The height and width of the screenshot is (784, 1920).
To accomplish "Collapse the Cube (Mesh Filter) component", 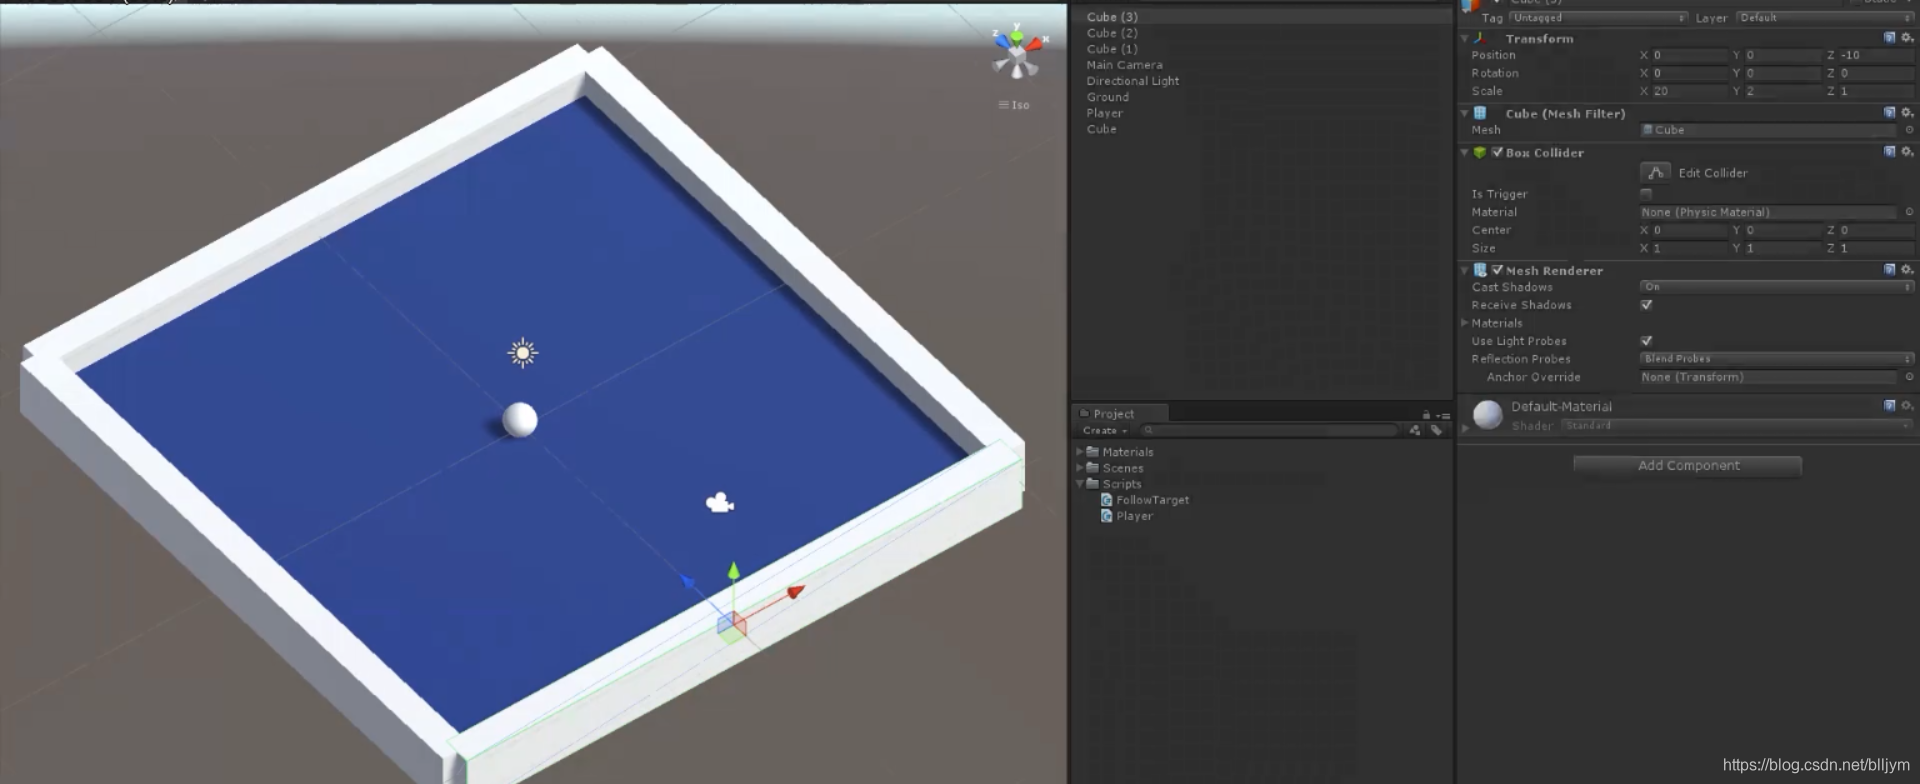I will tap(1465, 114).
